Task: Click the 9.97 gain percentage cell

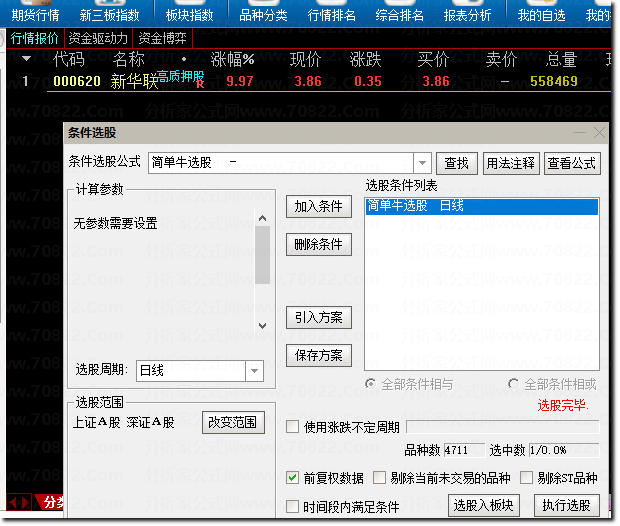Action: click(x=240, y=81)
